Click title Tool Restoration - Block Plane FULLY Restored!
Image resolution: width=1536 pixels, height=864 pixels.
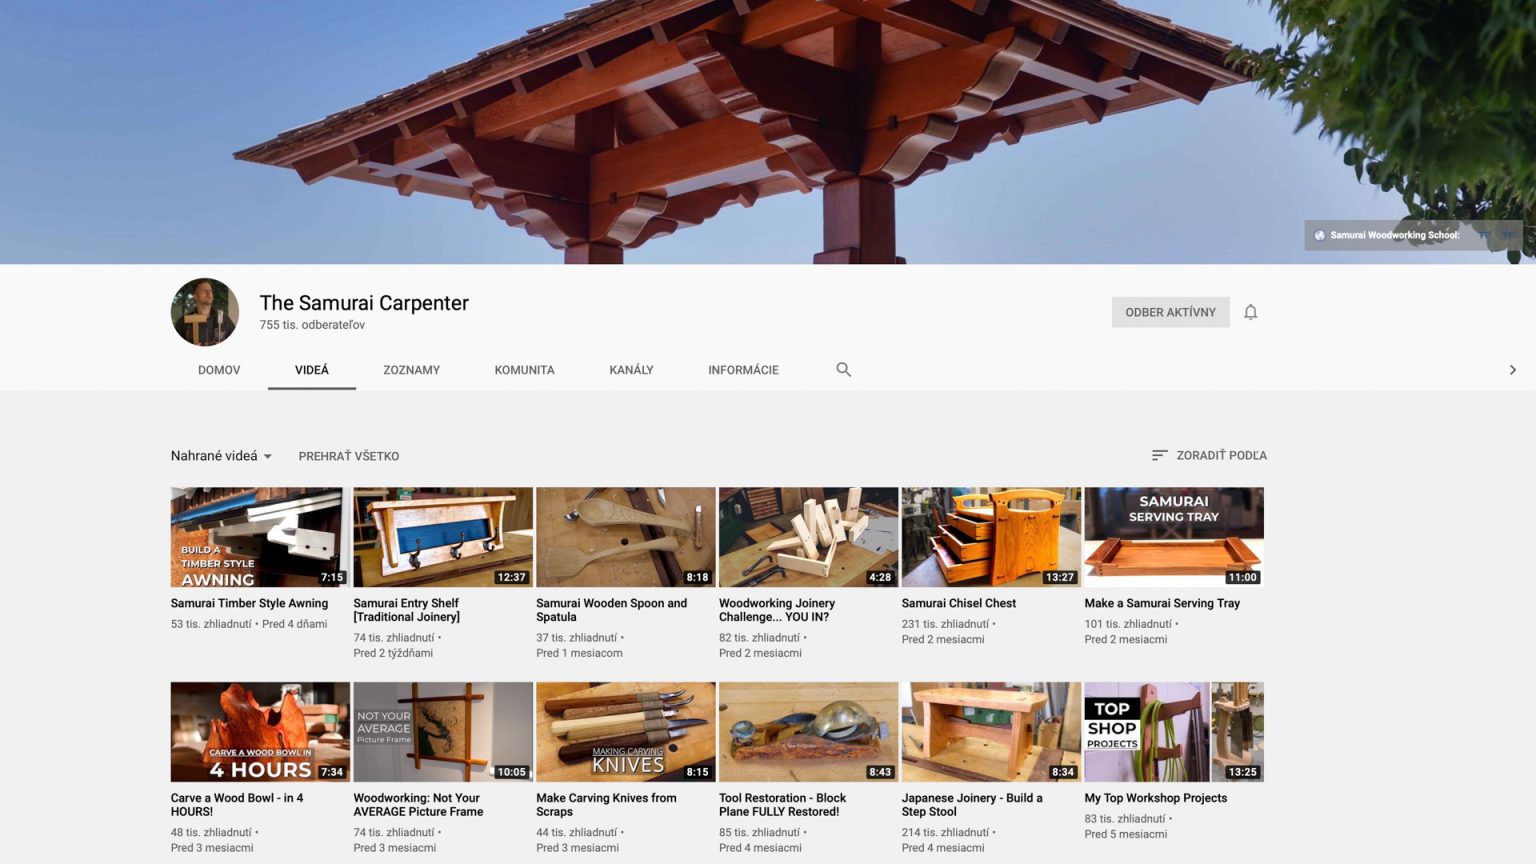782,805
